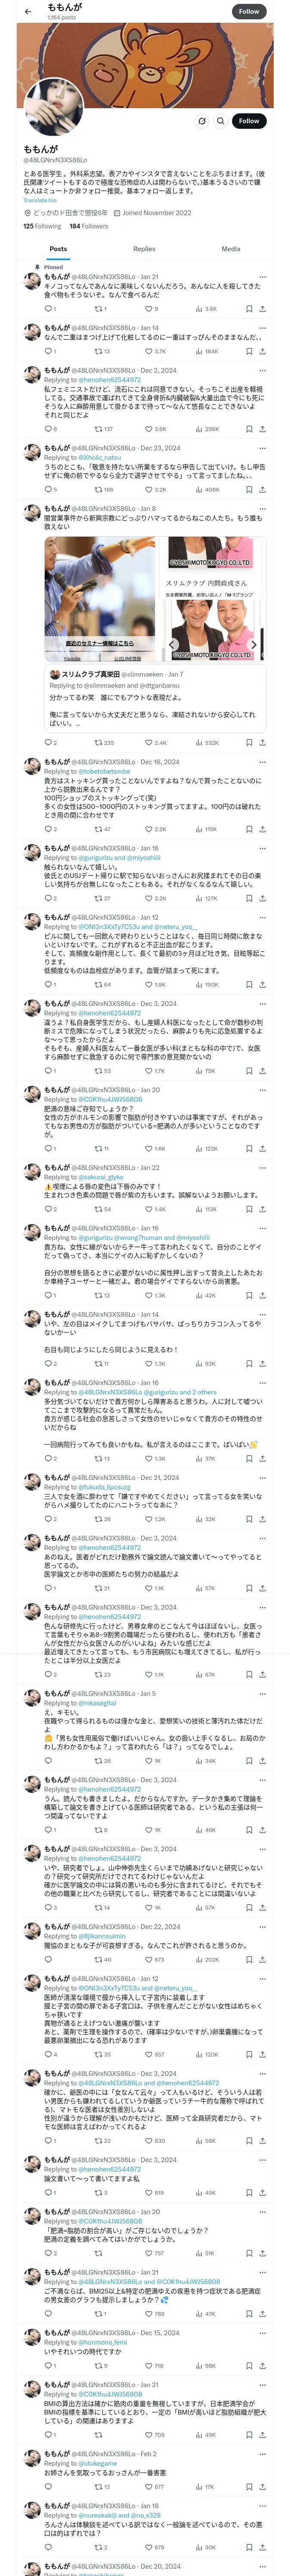
Task: Open more options on the pinned post
Action: (263, 277)
